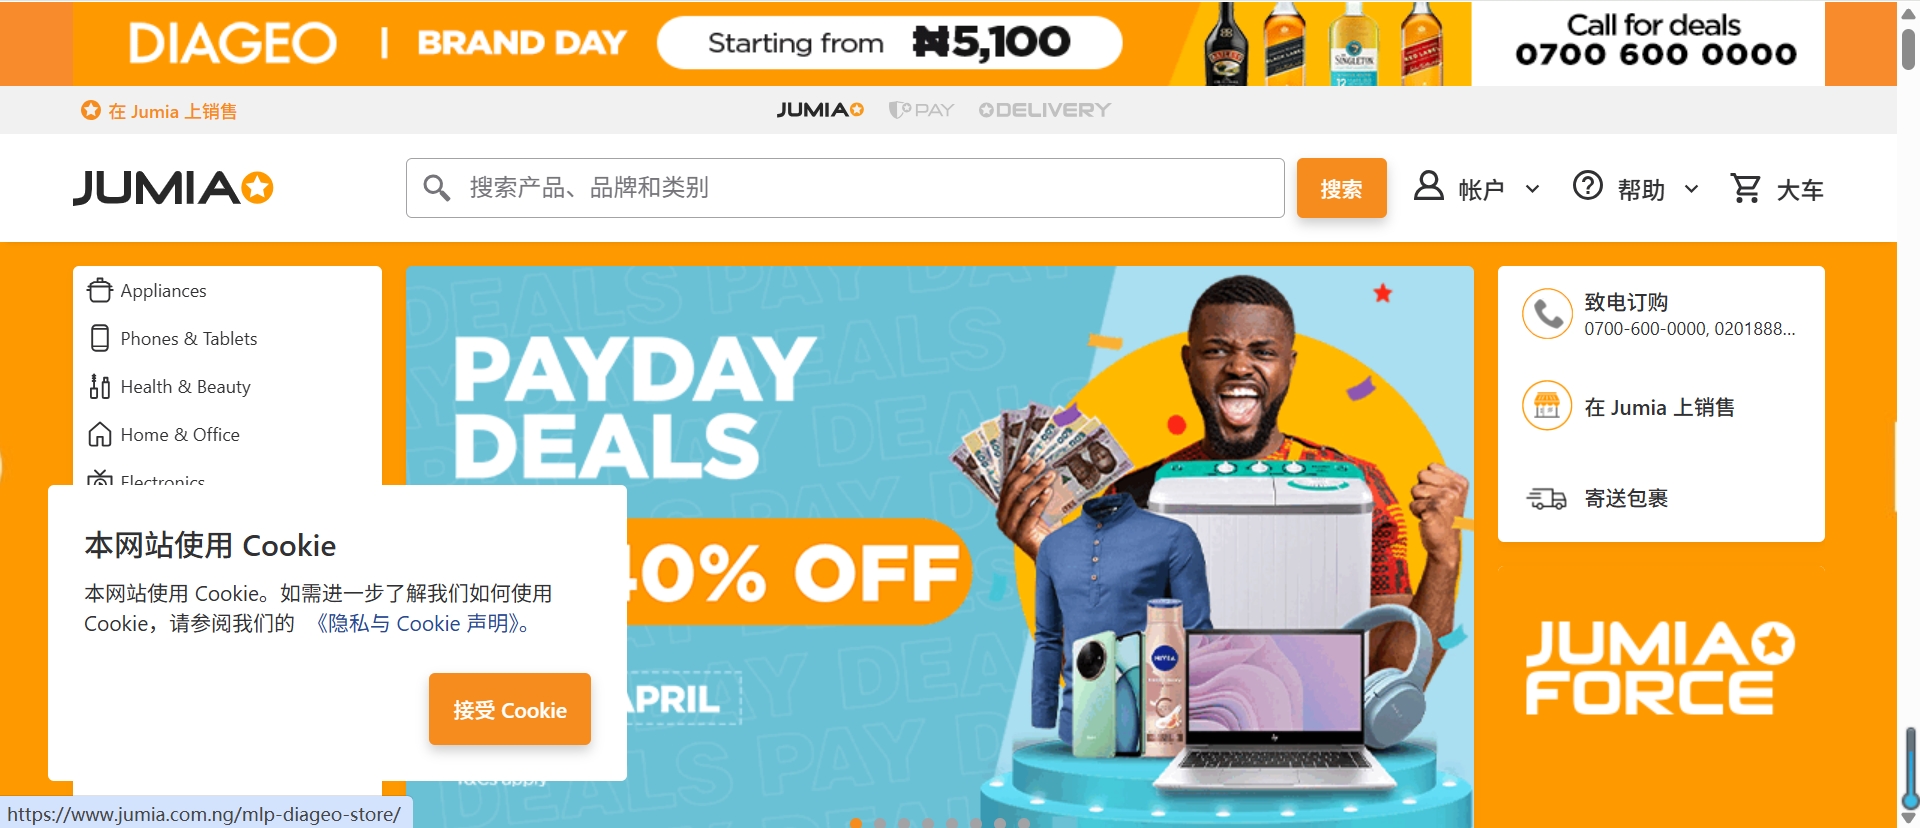This screenshot has width=1920, height=828.
Task: Select the first carousel dot on the banner
Action: [x=855, y=823]
